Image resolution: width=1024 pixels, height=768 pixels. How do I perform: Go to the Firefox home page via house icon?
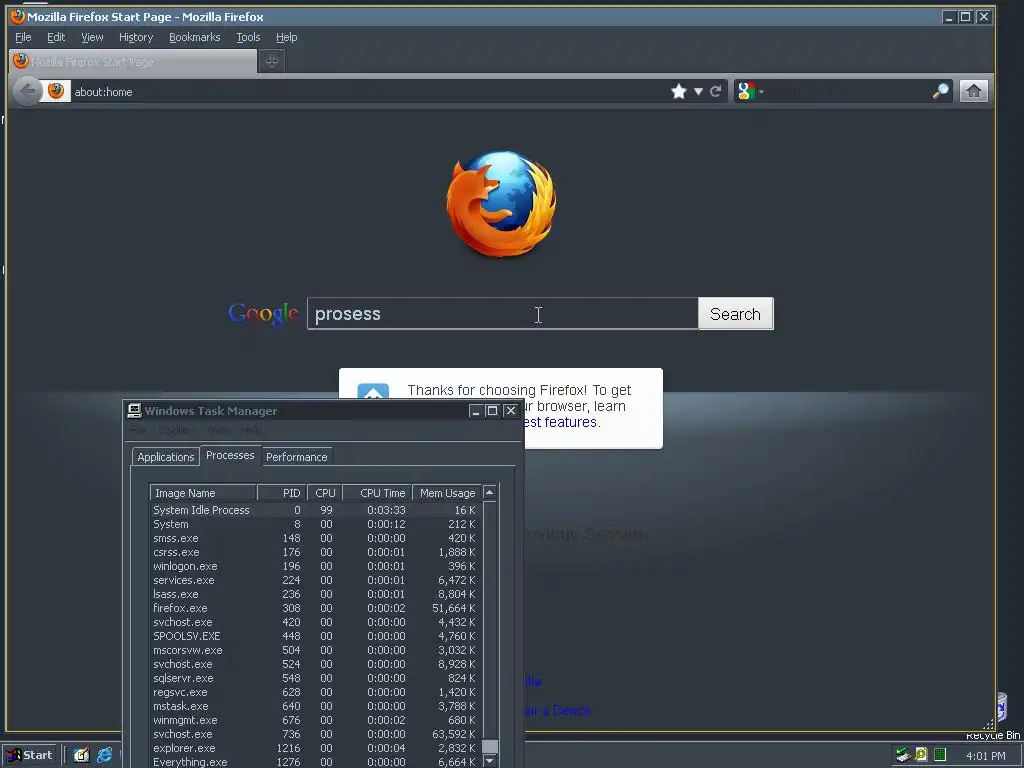tap(973, 91)
